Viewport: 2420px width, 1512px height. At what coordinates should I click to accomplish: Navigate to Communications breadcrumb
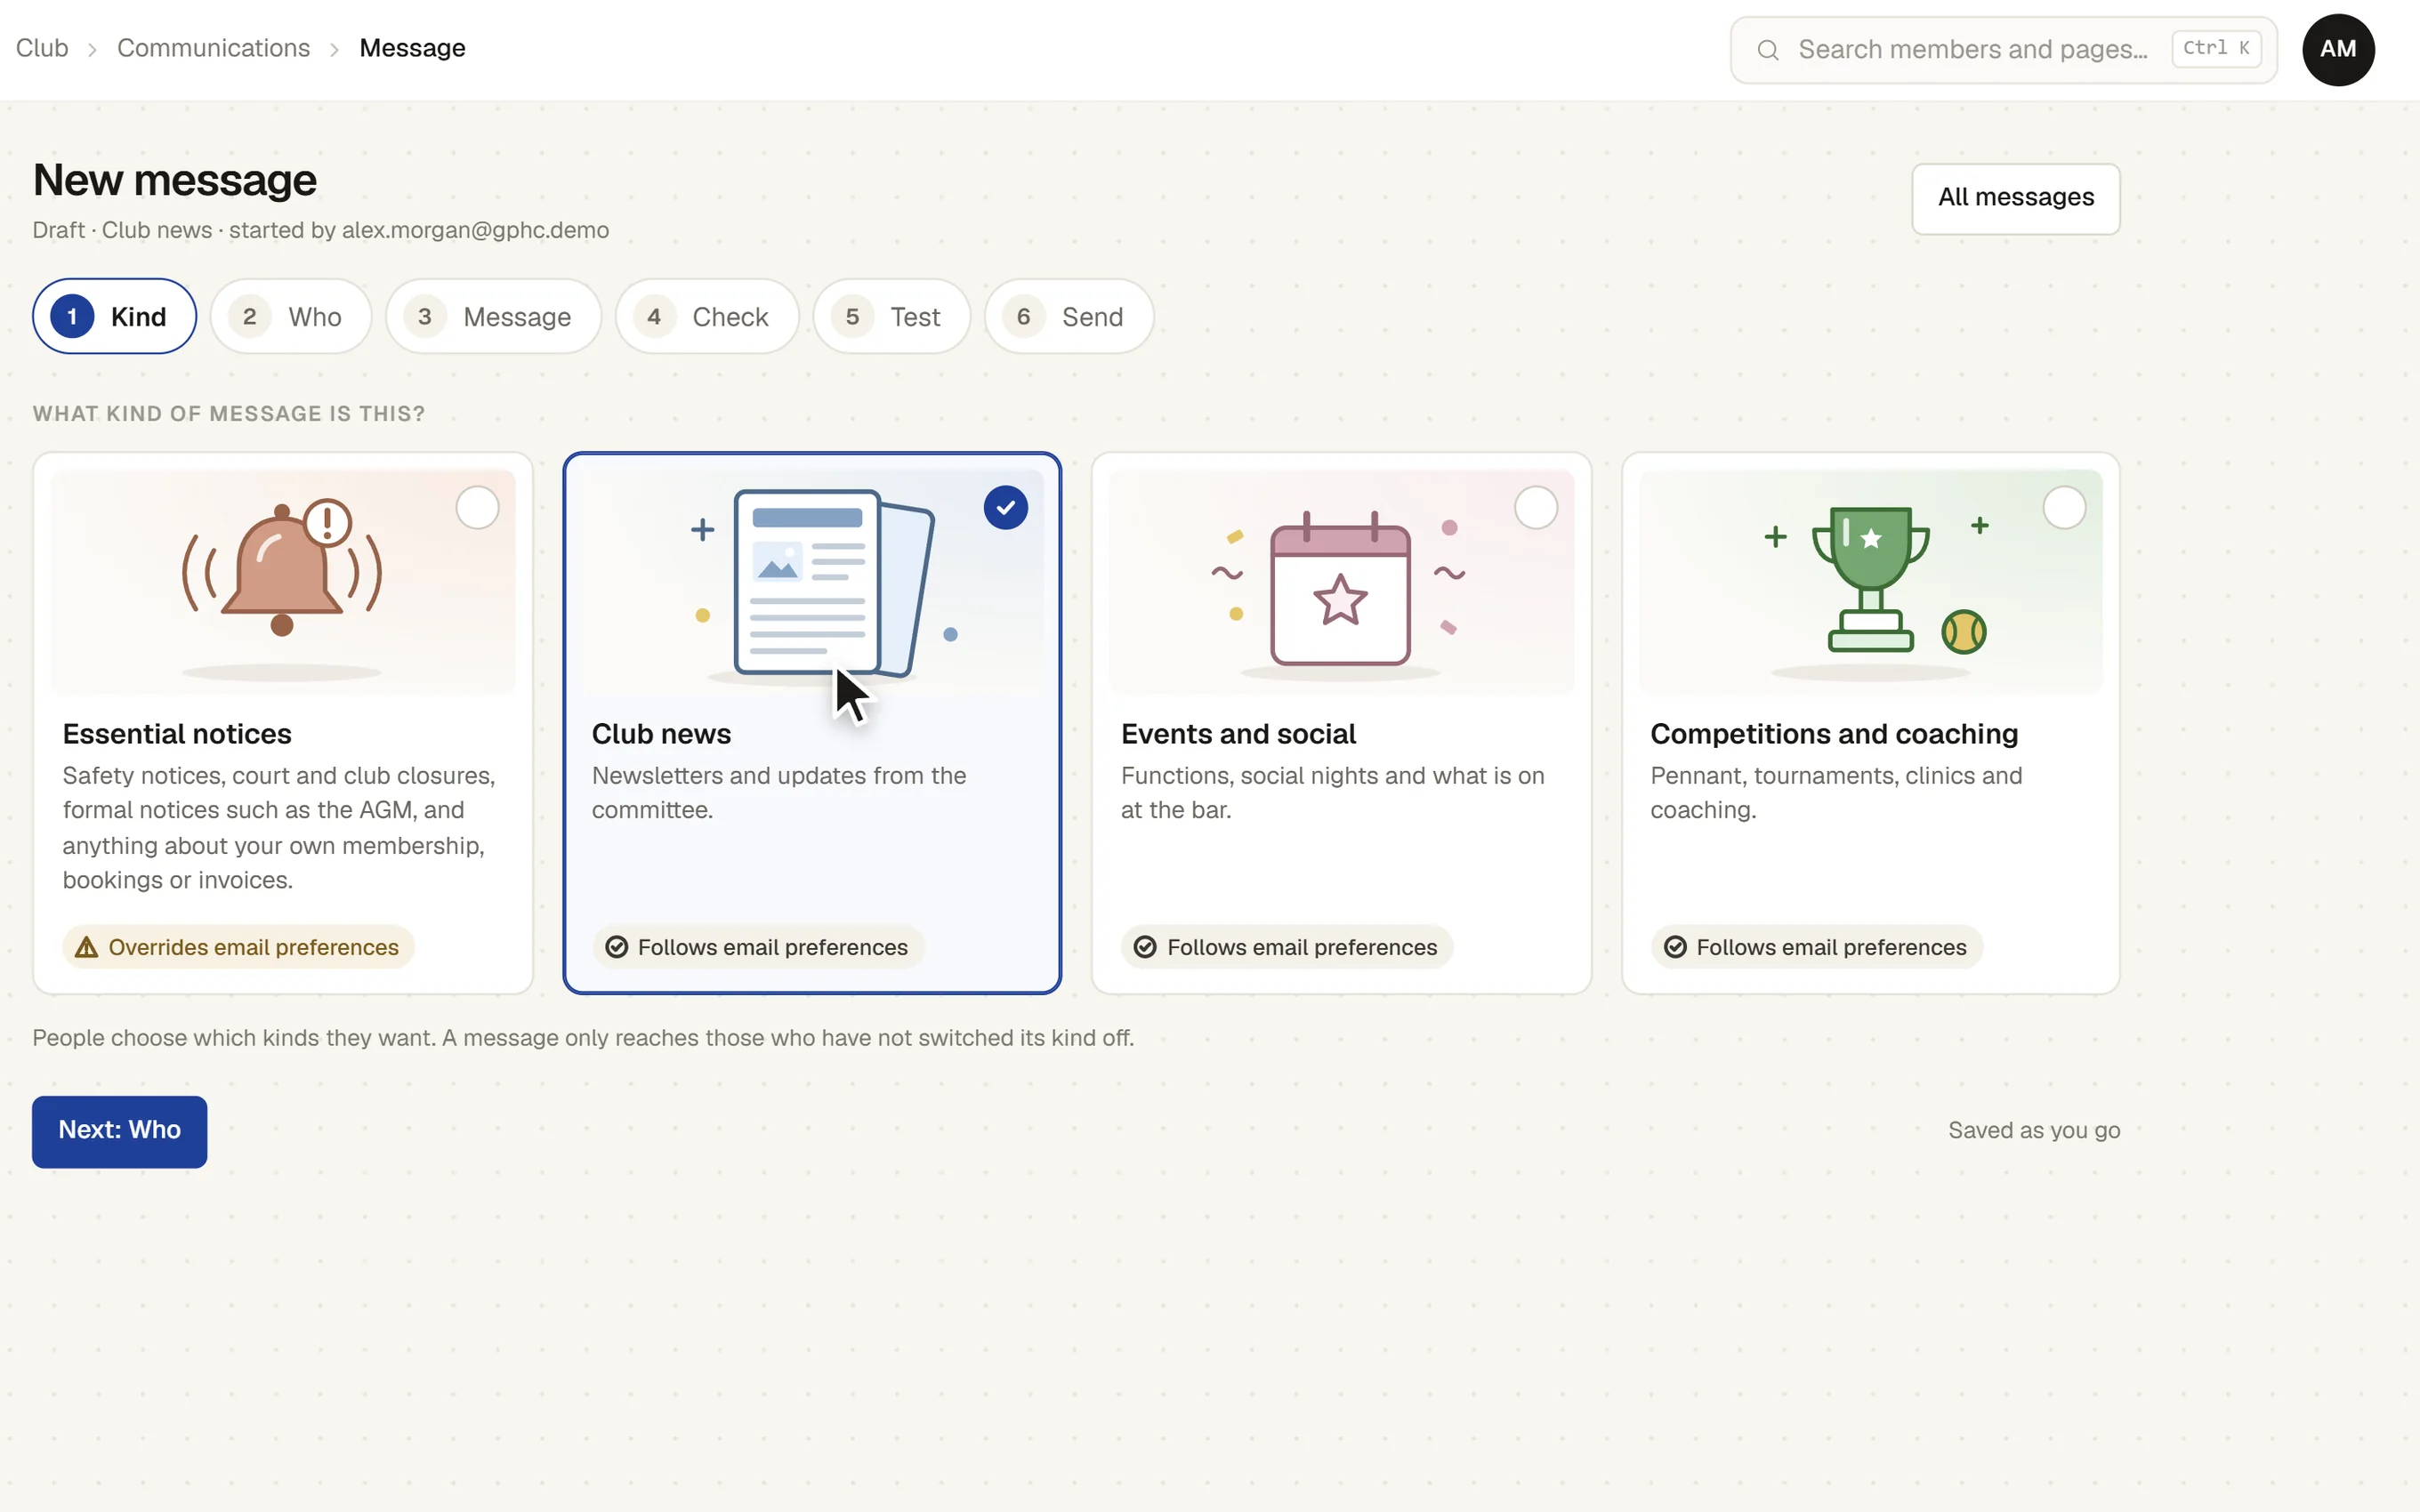(x=214, y=48)
